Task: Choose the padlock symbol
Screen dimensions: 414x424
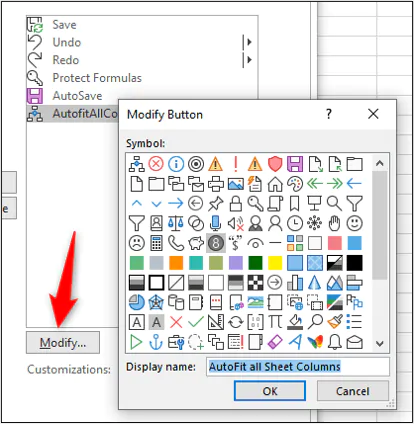Action: 236,203
